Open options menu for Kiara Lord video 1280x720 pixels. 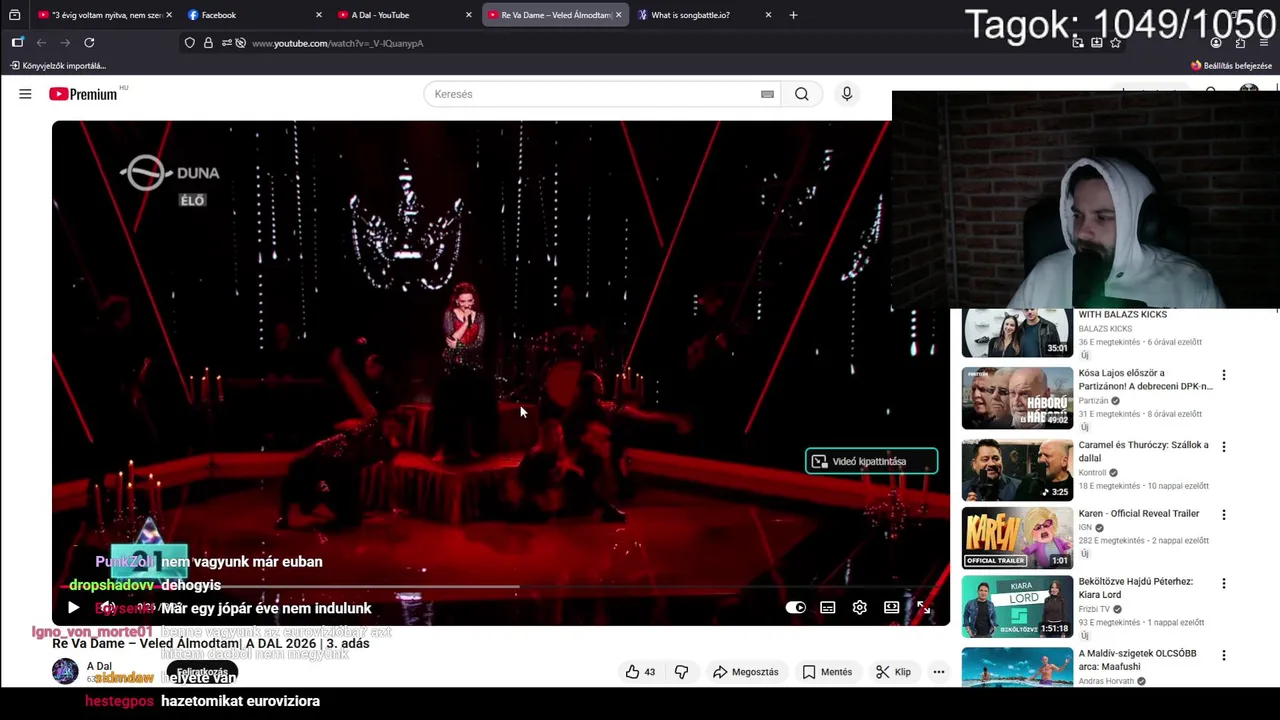click(1223, 583)
